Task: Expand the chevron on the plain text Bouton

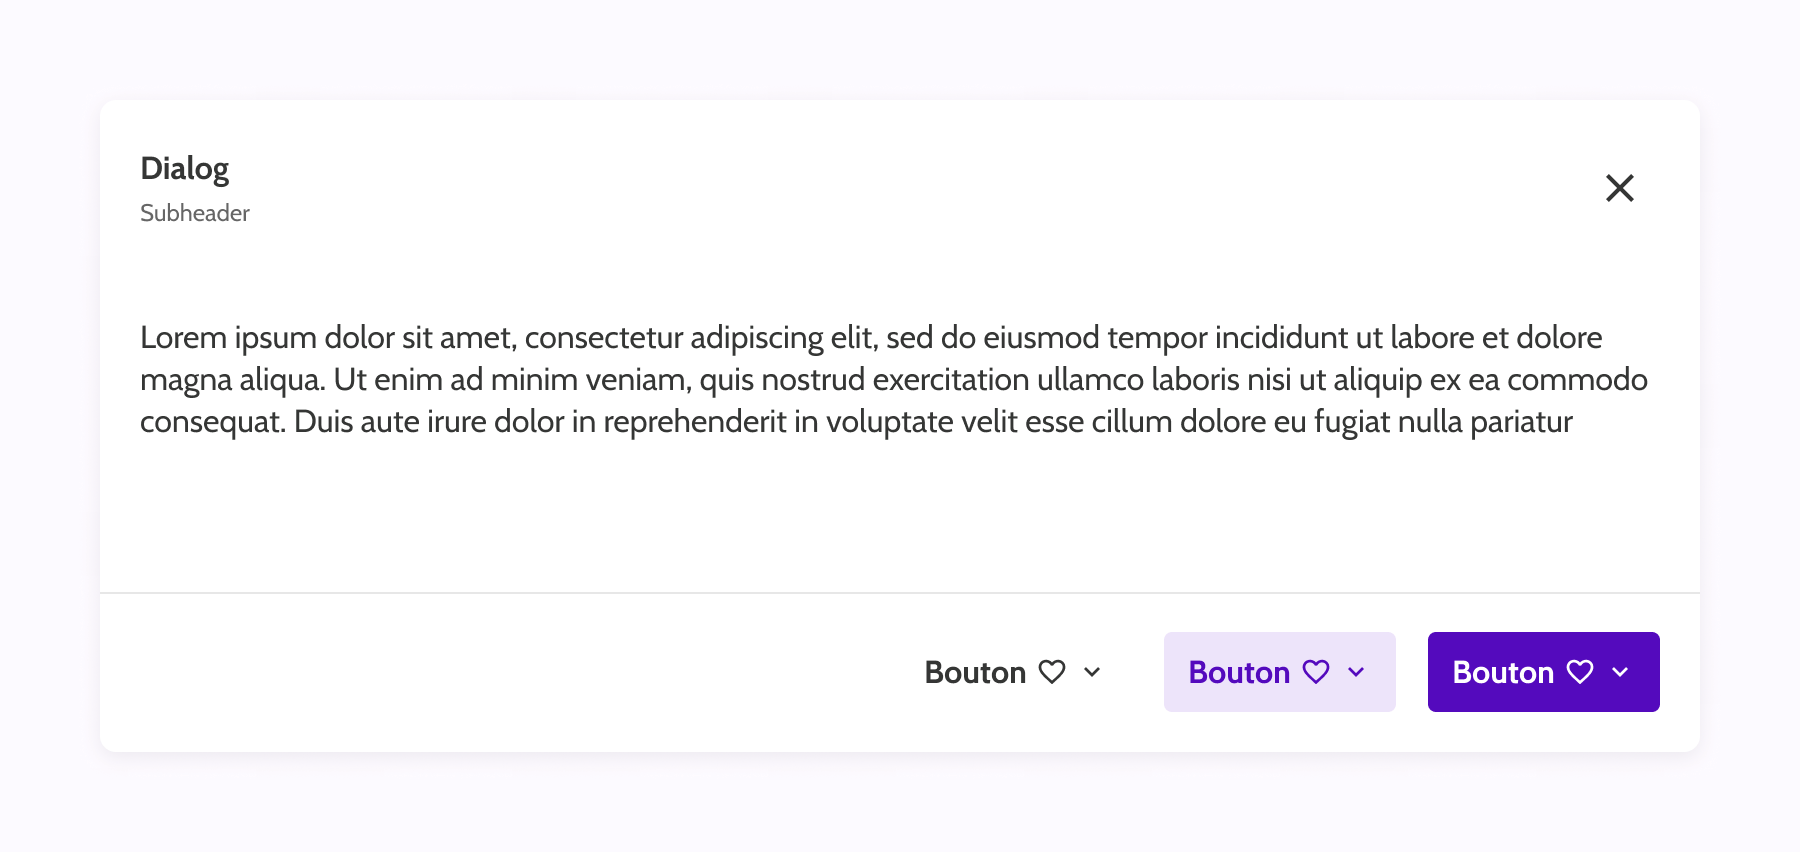Action: pyautogui.click(x=1092, y=672)
